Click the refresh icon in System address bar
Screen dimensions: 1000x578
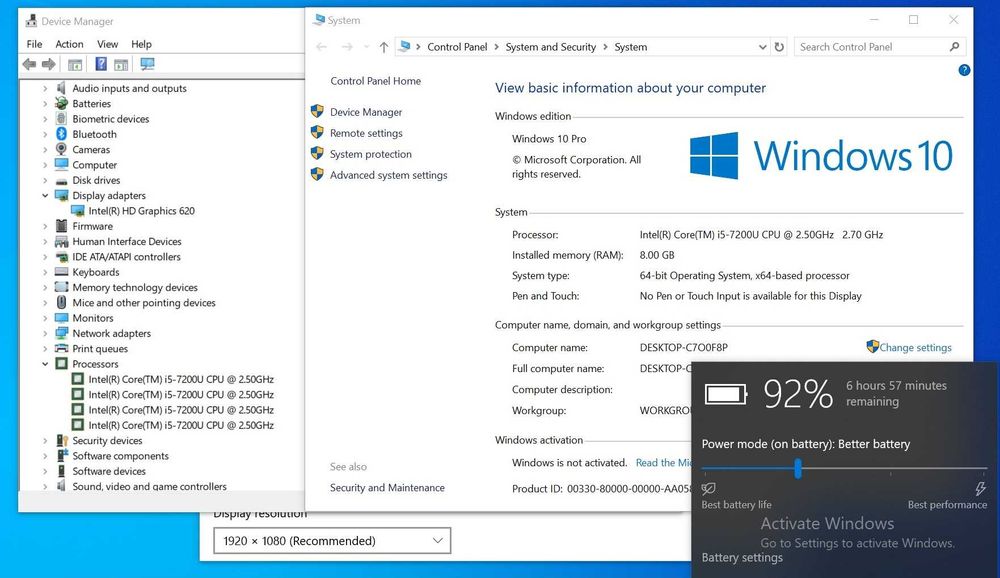click(x=779, y=47)
